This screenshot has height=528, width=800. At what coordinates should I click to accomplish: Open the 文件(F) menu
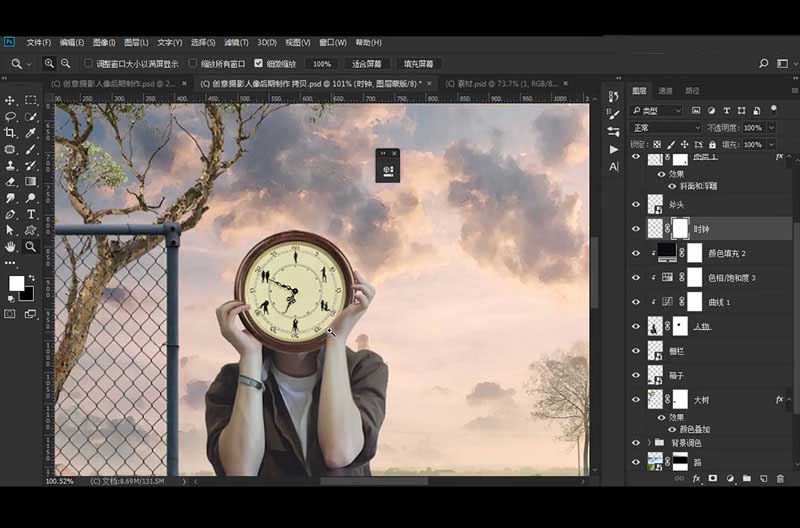[39, 42]
